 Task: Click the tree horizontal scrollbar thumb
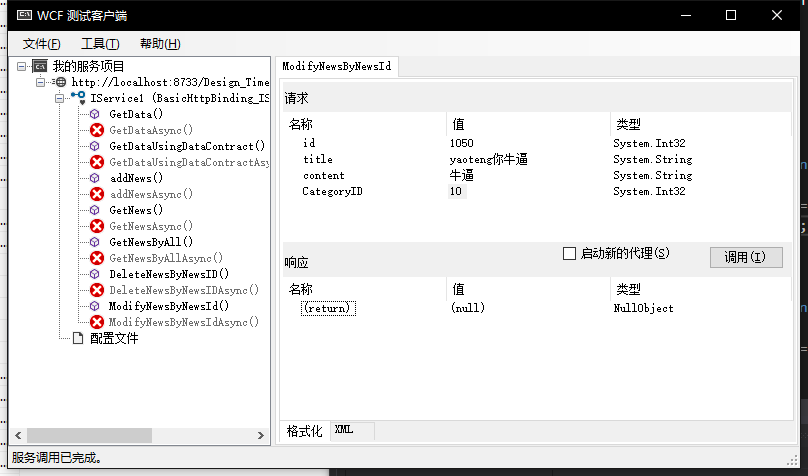click(90, 436)
